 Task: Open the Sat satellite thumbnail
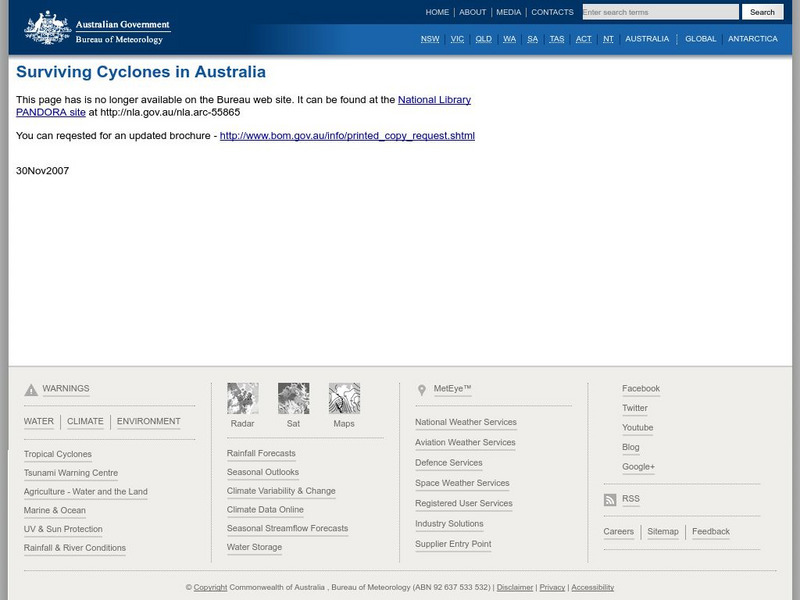coord(293,398)
